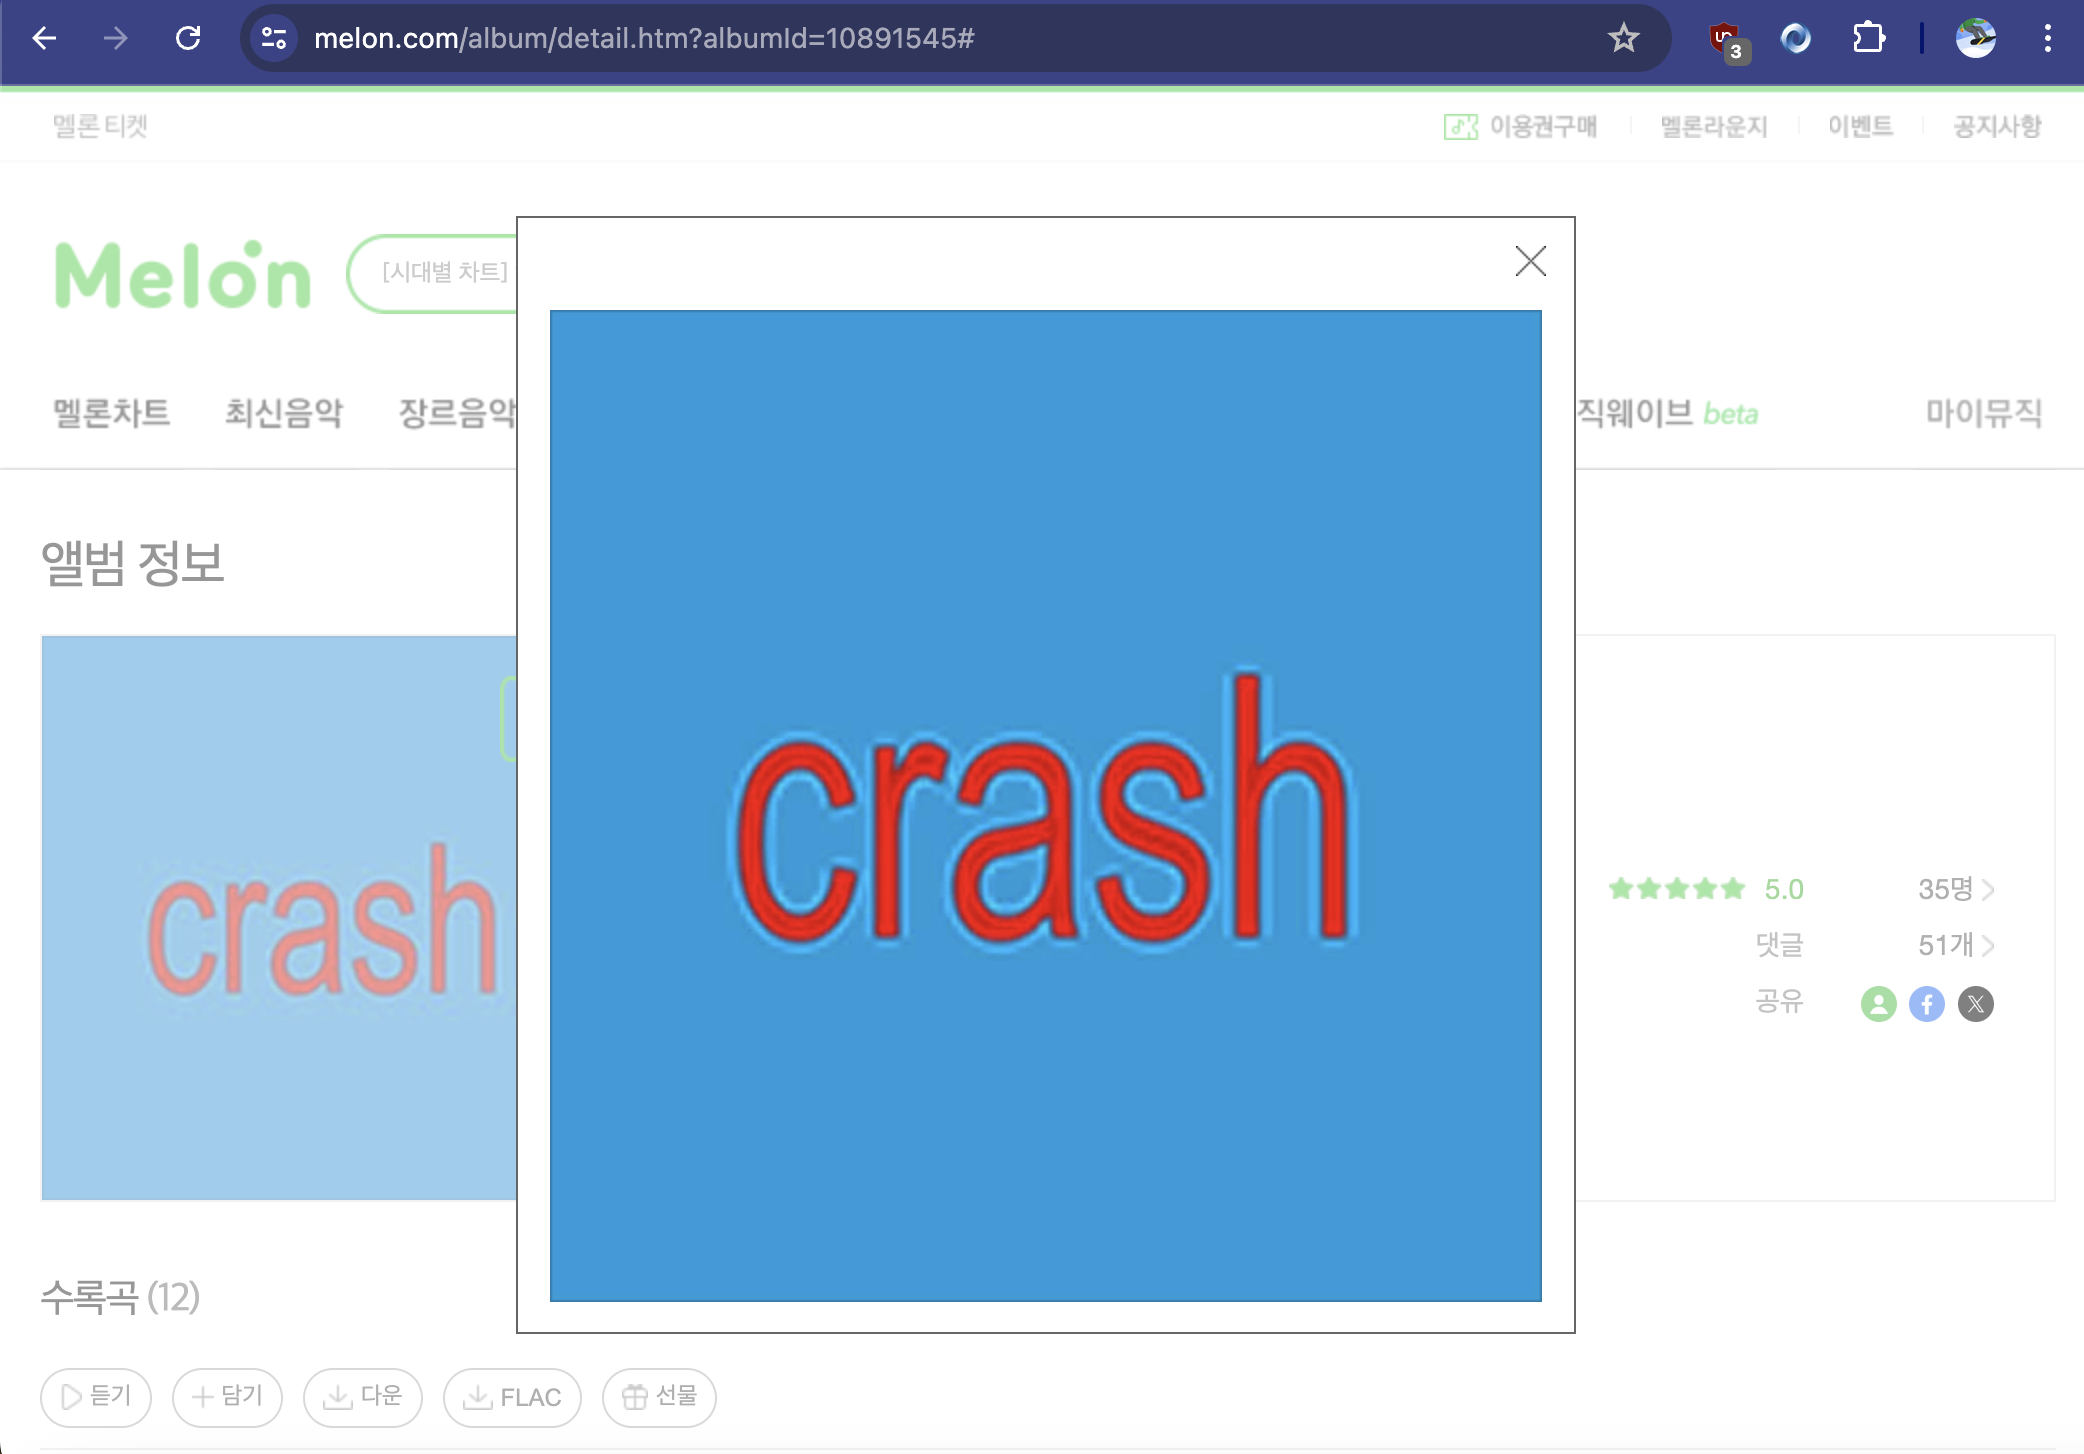
Task: Bookmark this page with star icon
Action: 1623,38
